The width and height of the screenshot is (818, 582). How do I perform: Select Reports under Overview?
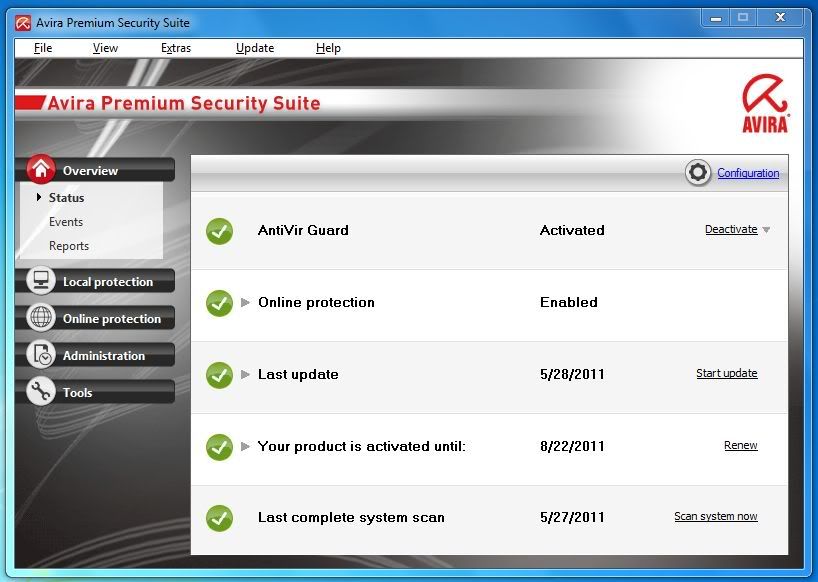click(x=69, y=246)
